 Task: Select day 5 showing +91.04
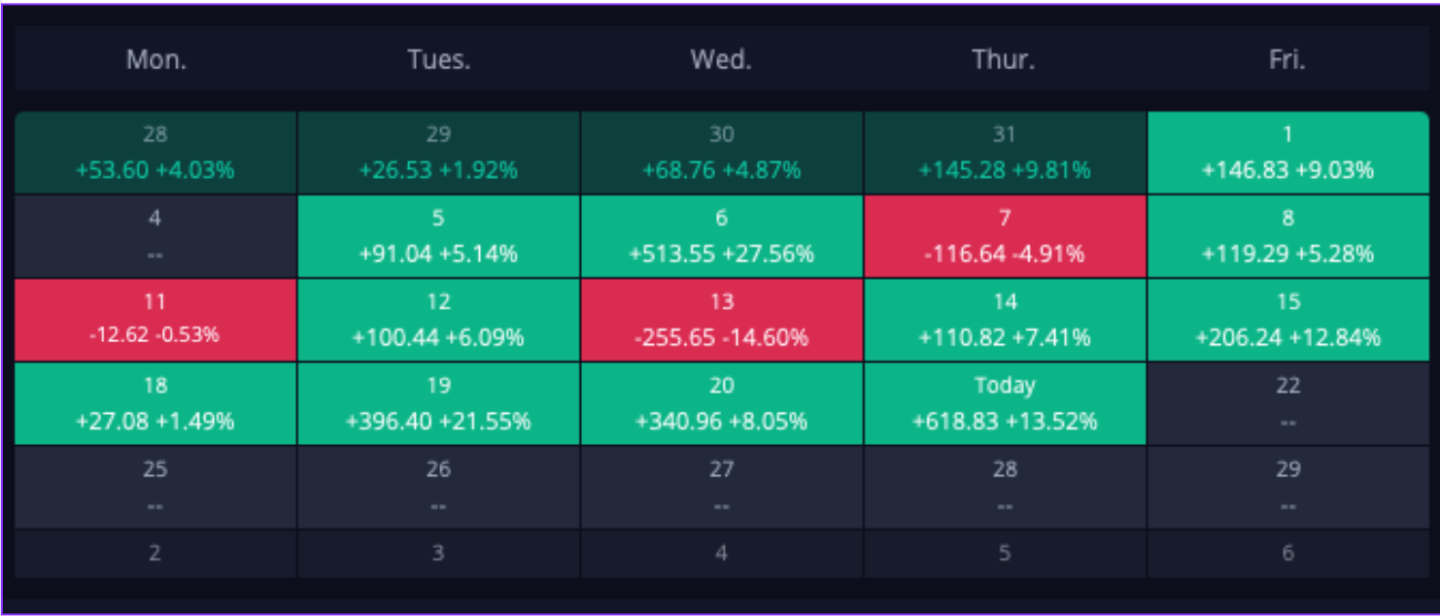pyautogui.click(x=438, y=236)
